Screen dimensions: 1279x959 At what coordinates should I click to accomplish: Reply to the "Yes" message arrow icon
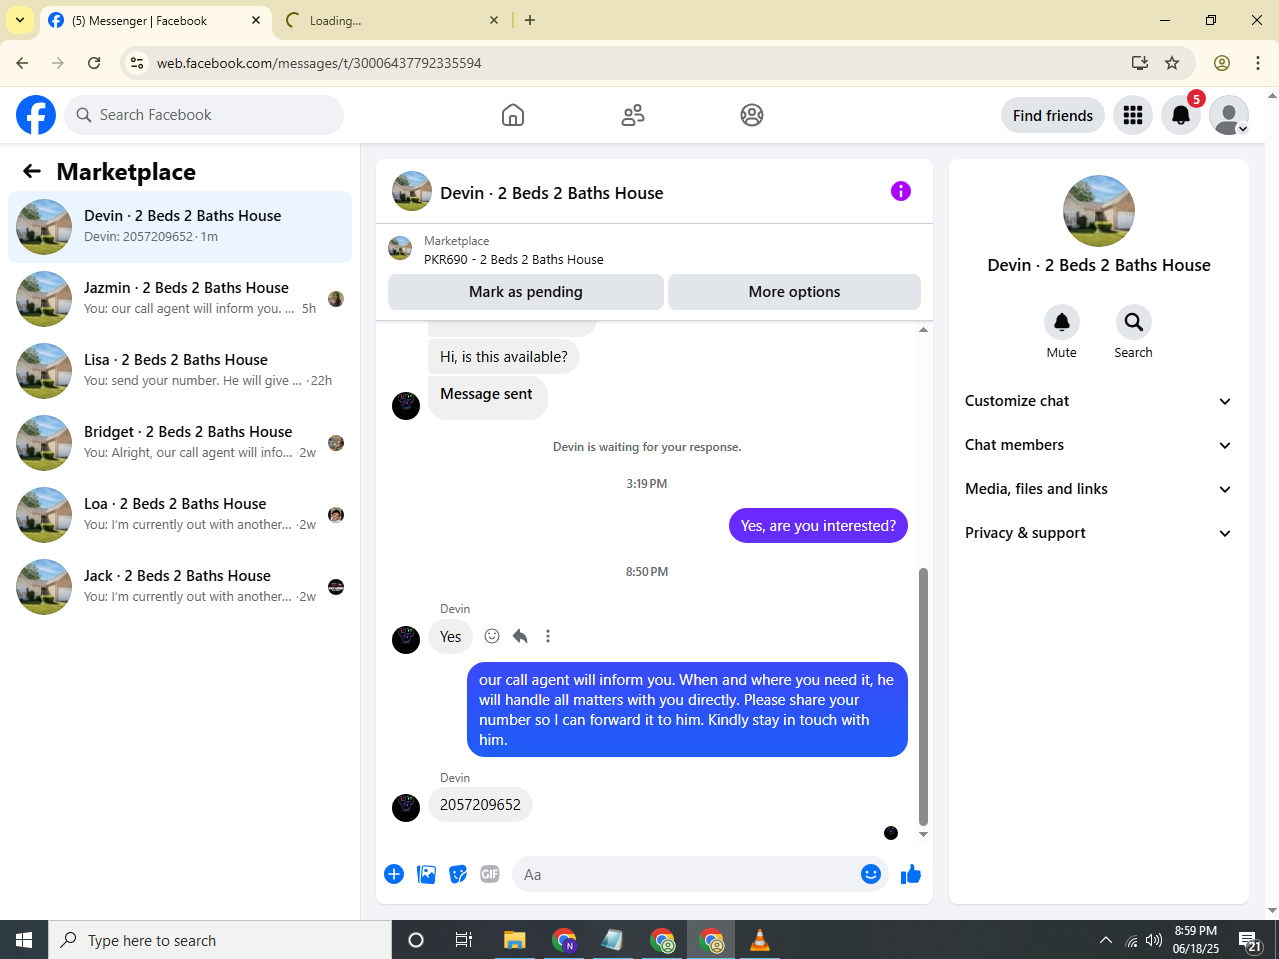[x=520, y=636]
